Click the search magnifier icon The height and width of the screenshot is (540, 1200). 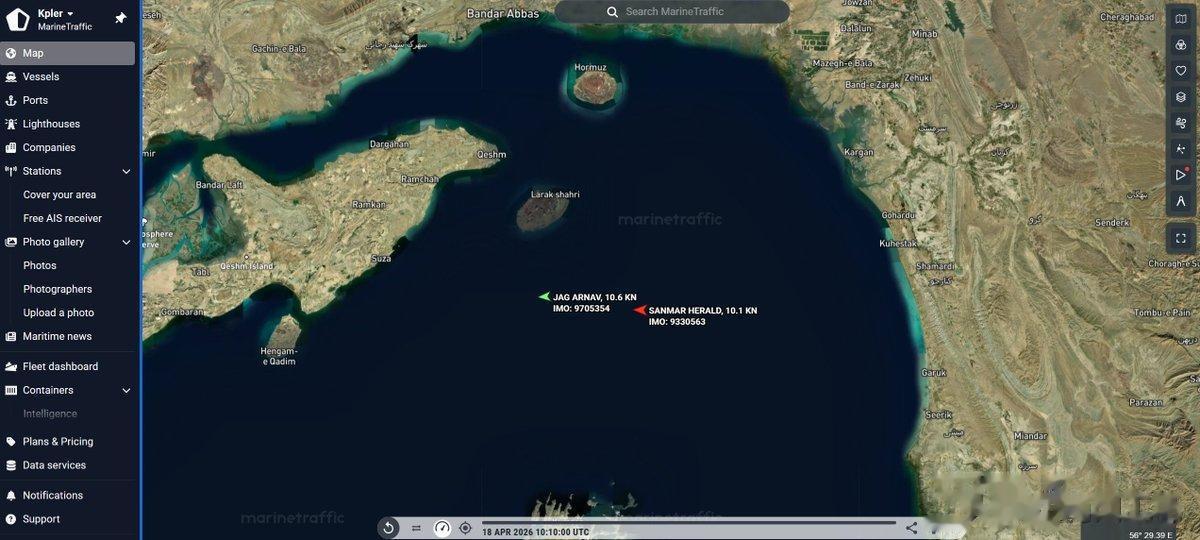pyautogui.click(x=612, y=12)
